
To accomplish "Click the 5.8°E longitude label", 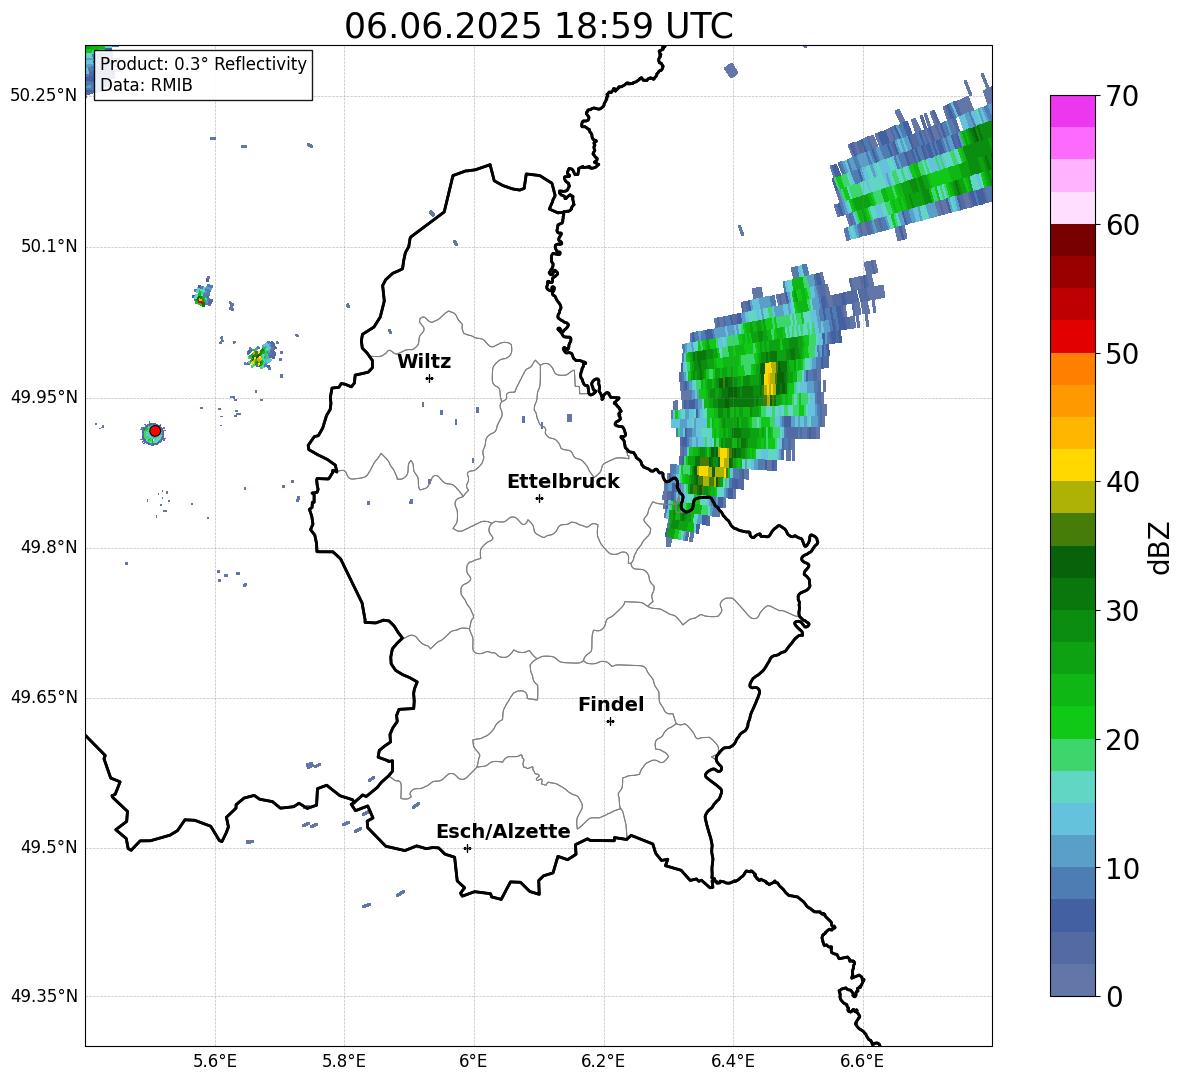I will (x=344, y=1061).
